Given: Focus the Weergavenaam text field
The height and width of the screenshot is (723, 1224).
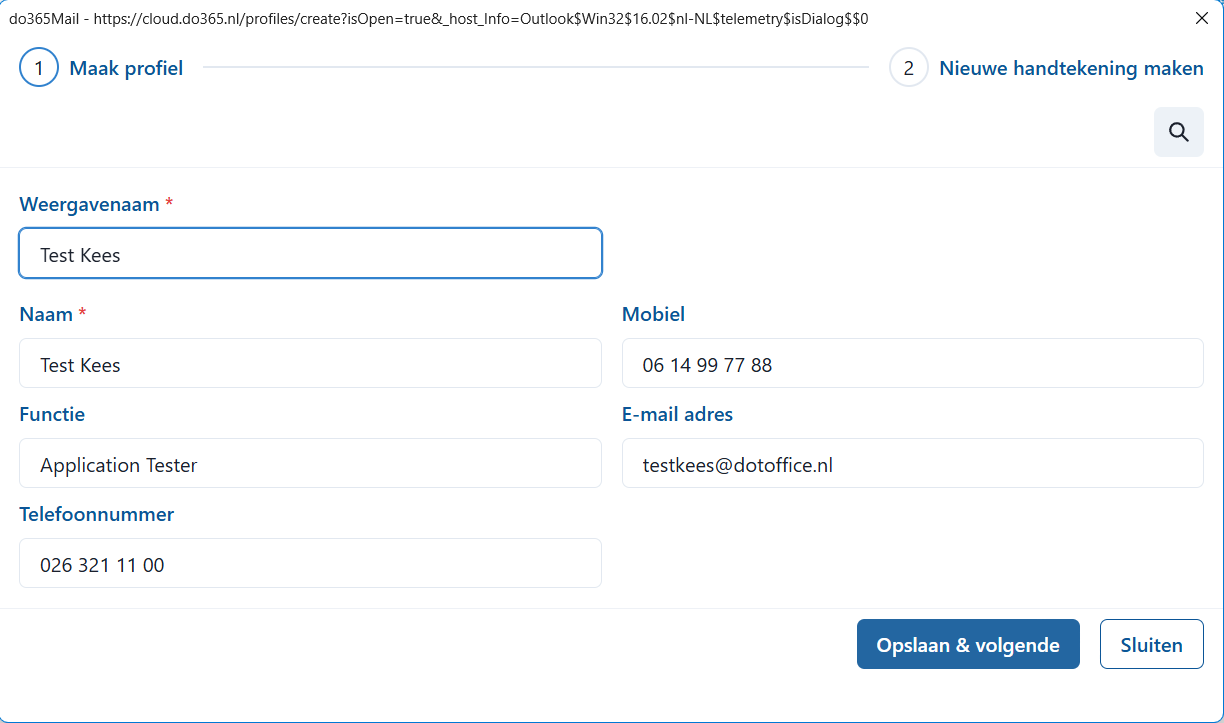Looking at the screenshot, I should (310, 254).
